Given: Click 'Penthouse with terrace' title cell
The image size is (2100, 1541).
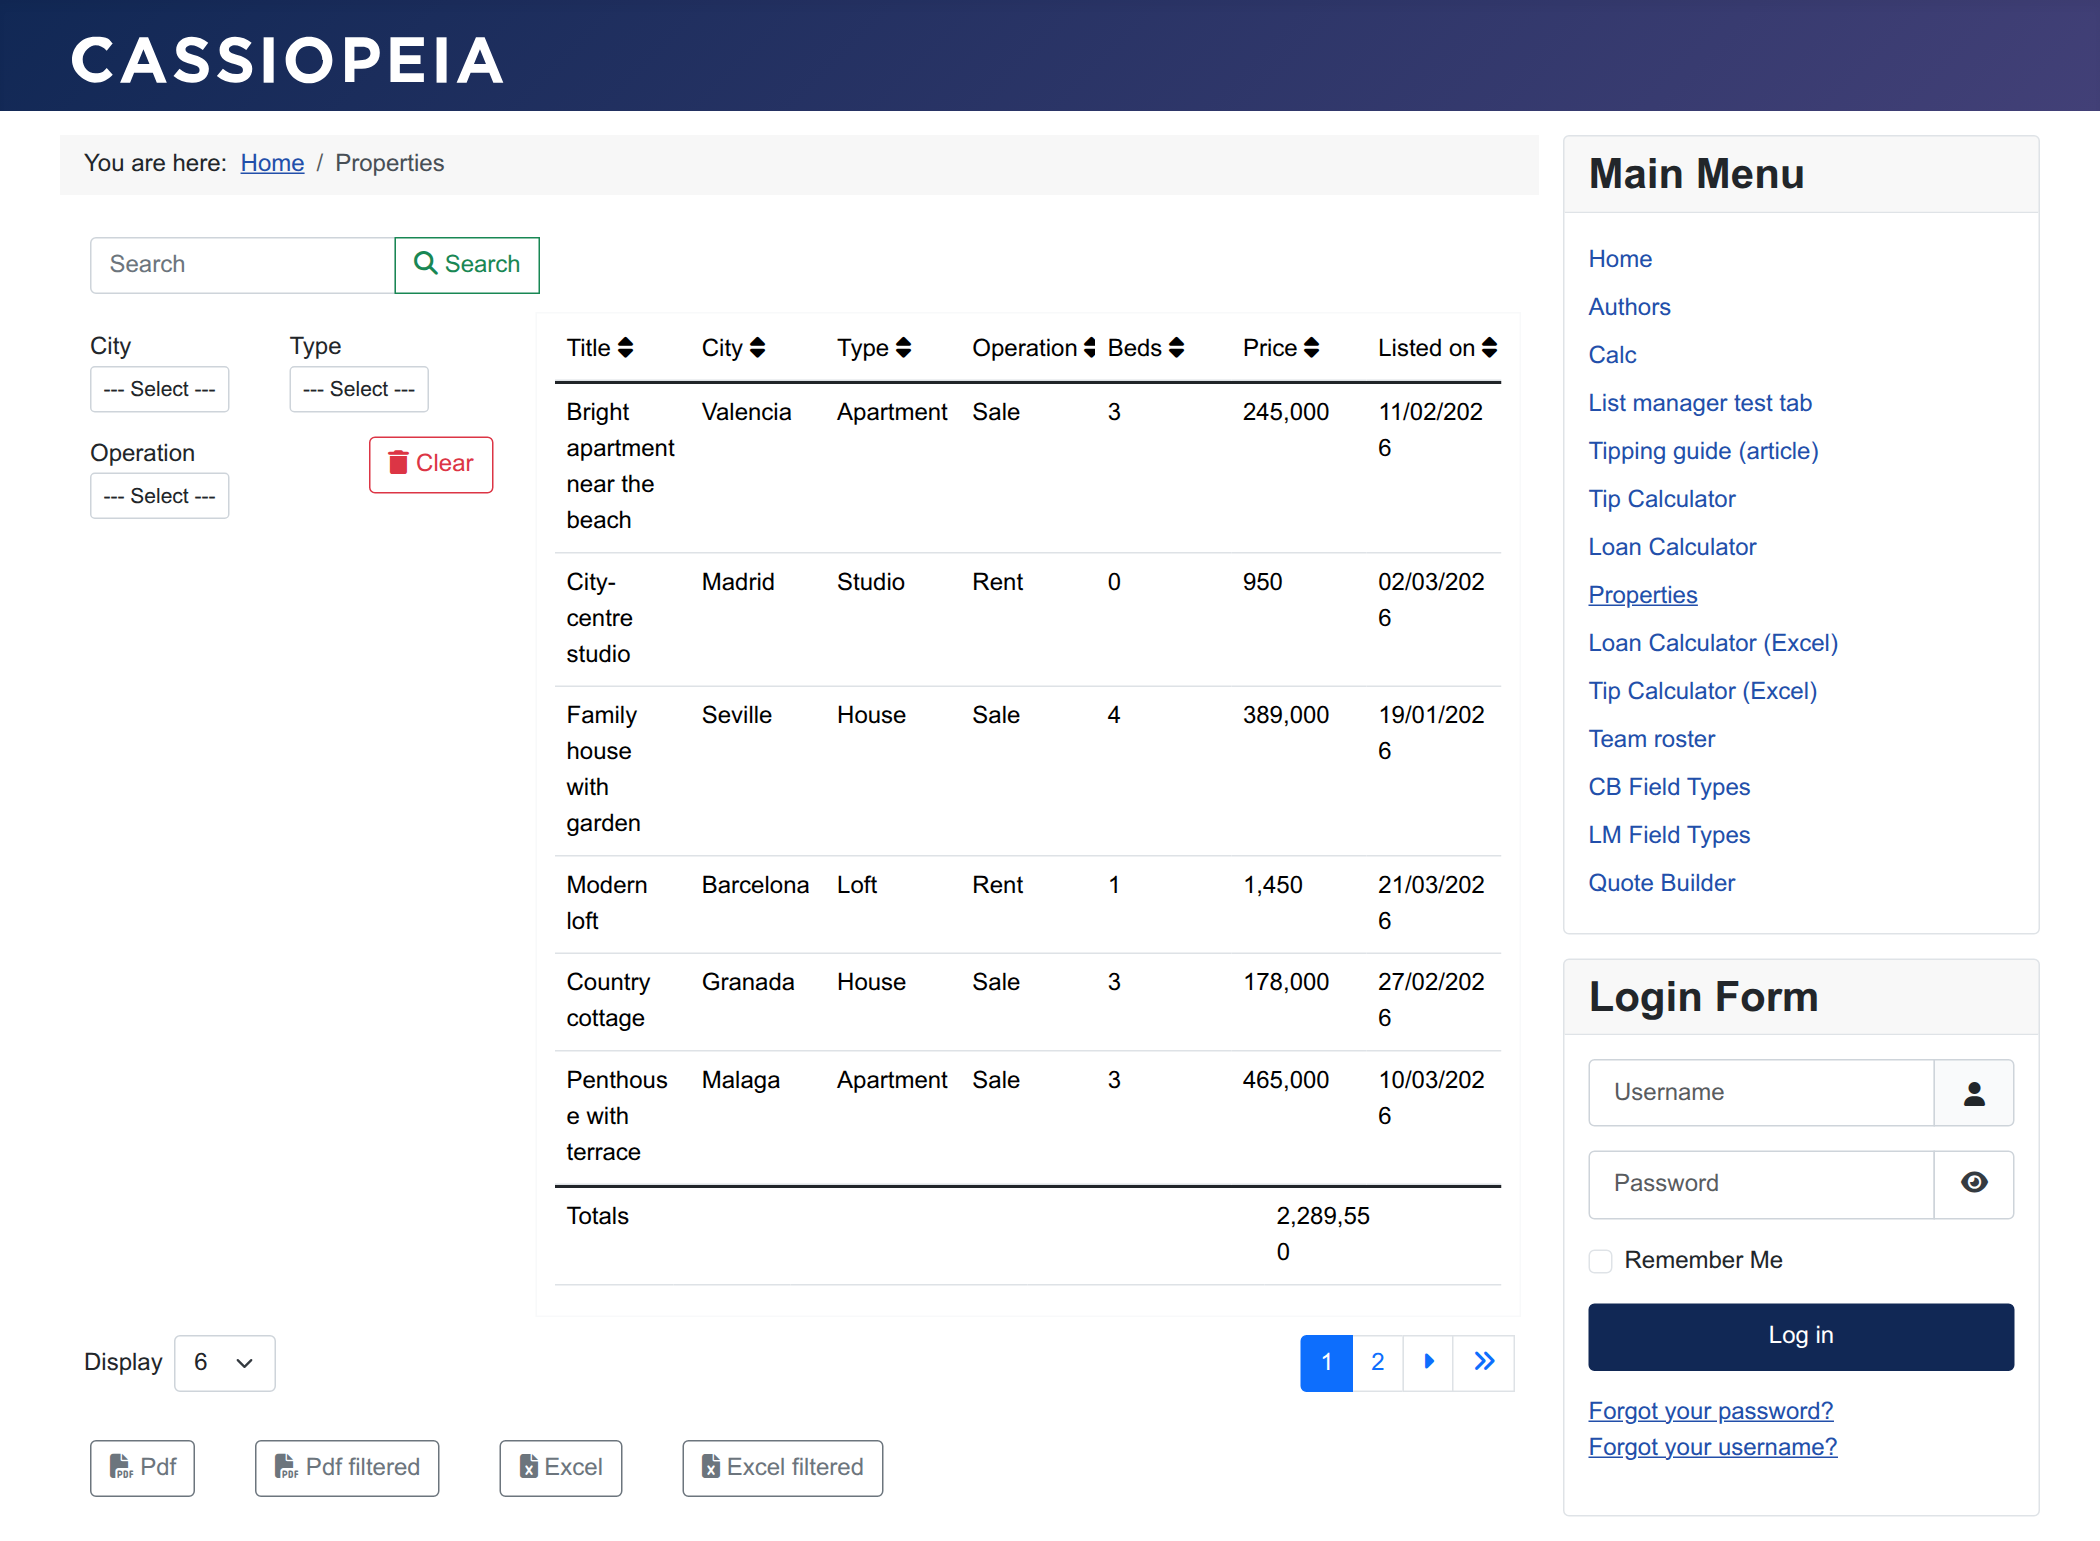Looking at the screenshot, I should (617, 1116).
